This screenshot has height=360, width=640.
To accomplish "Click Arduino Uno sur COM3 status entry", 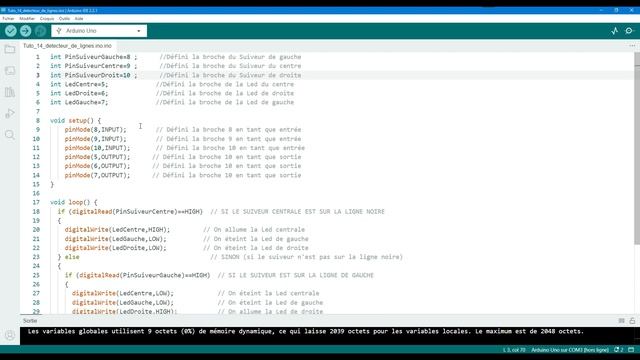I will tap(570, 350).
